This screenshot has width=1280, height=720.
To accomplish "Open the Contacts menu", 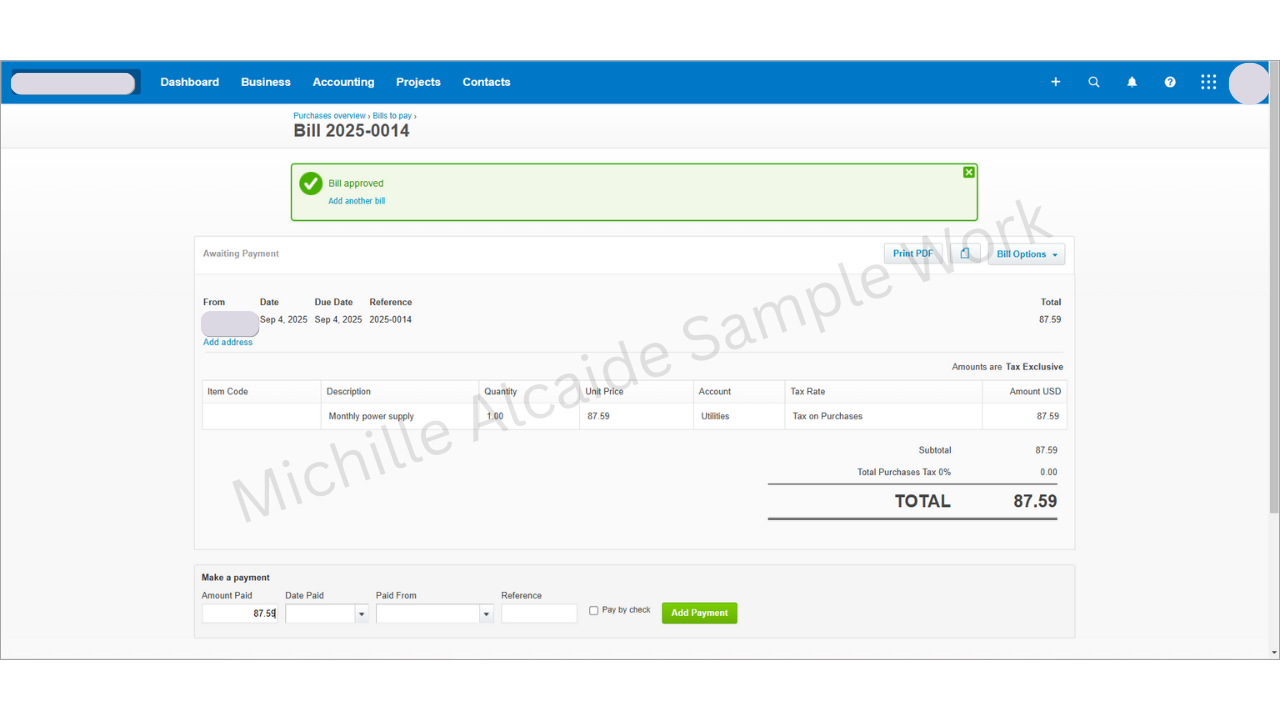I will click(x=487, y=82).
